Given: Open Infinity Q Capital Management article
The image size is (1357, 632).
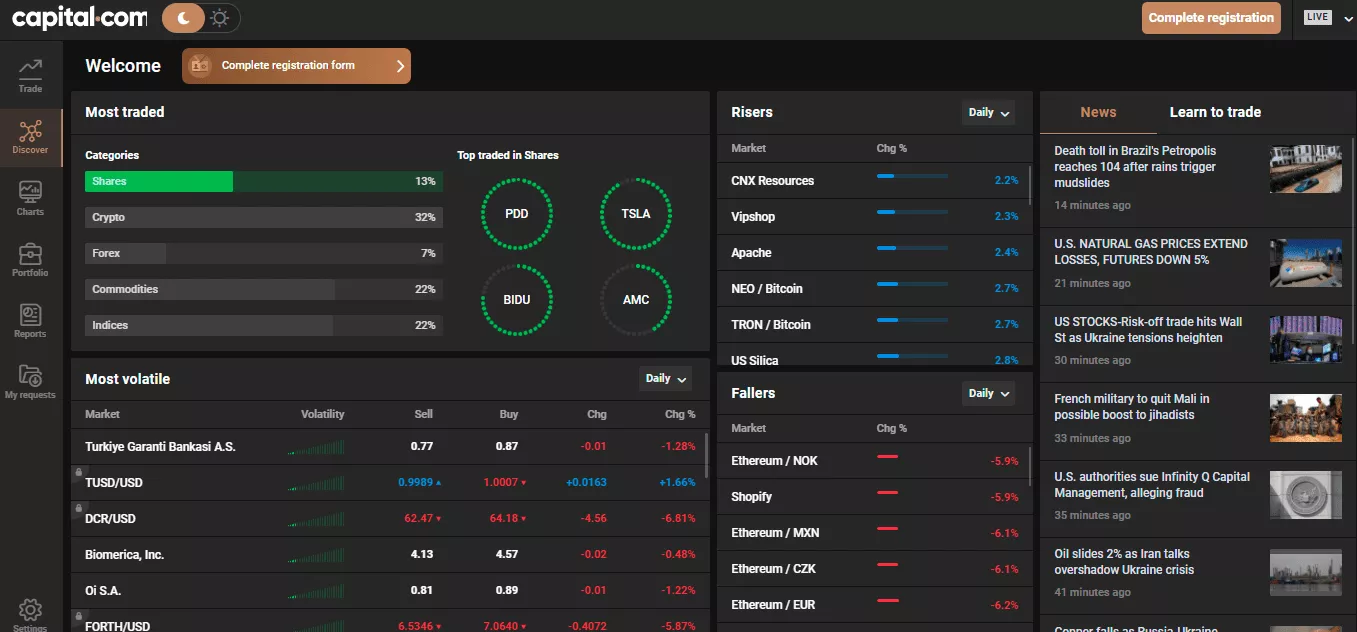Looking at the screenshot, I should point(1152,485).
